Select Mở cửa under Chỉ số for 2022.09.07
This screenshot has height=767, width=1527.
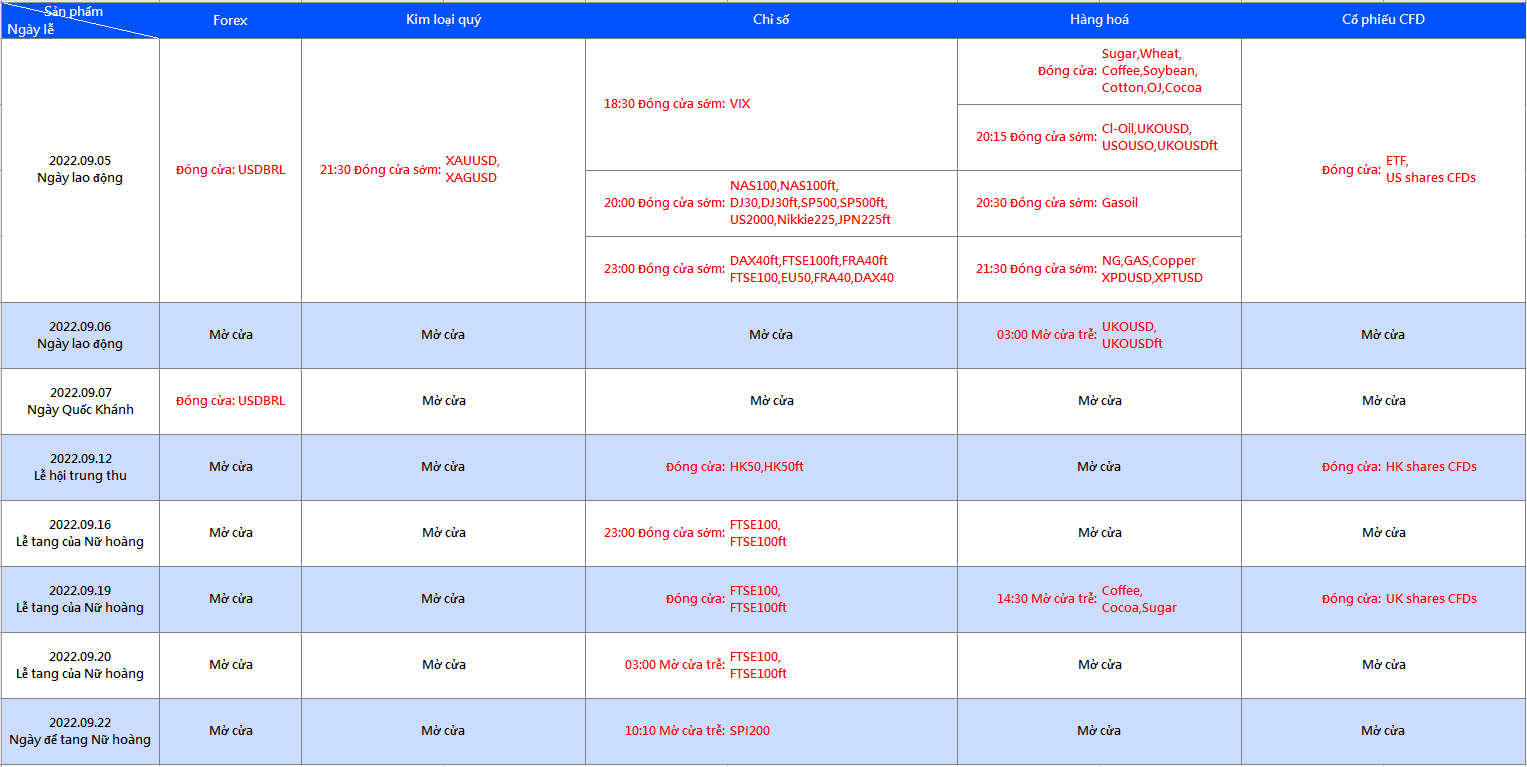[x=771, y=401]
